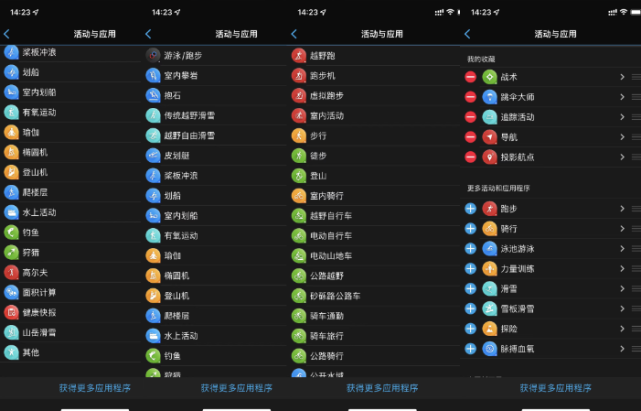Tap the reorder handle on the 力量训练 row
Image resolution: width=641 pixels, height=411 pixels.
tap(636, 269)
